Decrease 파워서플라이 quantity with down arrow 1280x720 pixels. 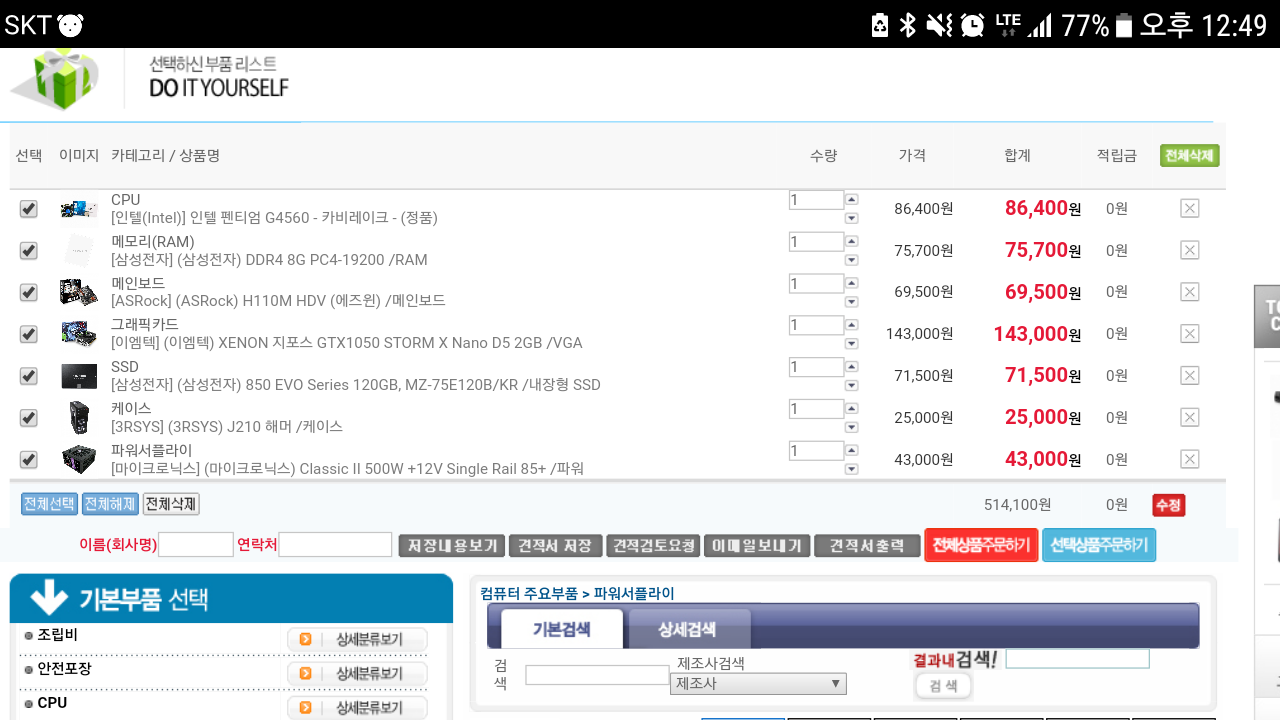click(x=852, y=469)
